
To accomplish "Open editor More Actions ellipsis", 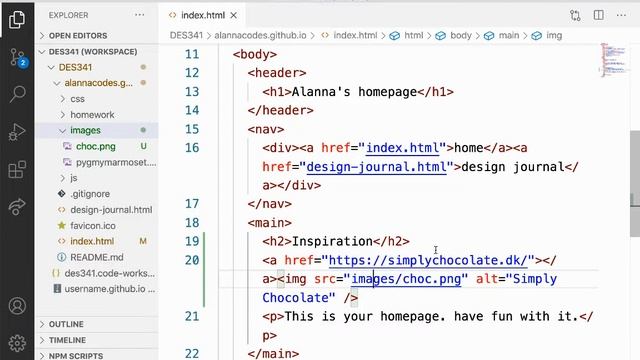I will (621, 15).
